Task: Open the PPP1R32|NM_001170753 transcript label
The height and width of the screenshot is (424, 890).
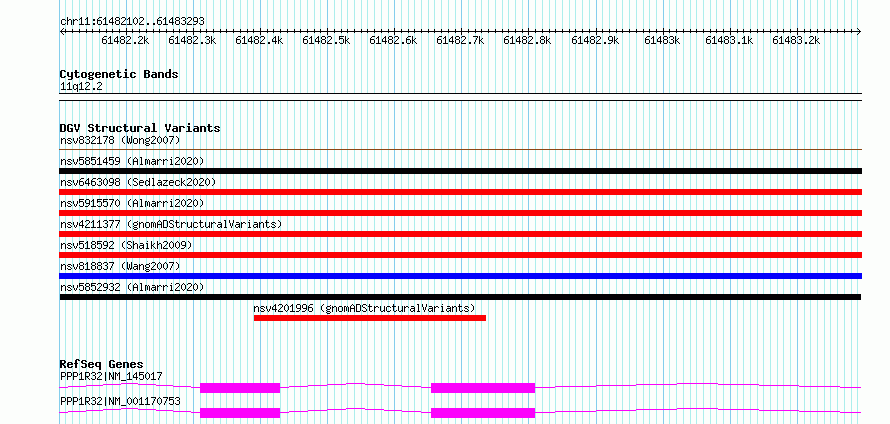Action: pos(120,402)
